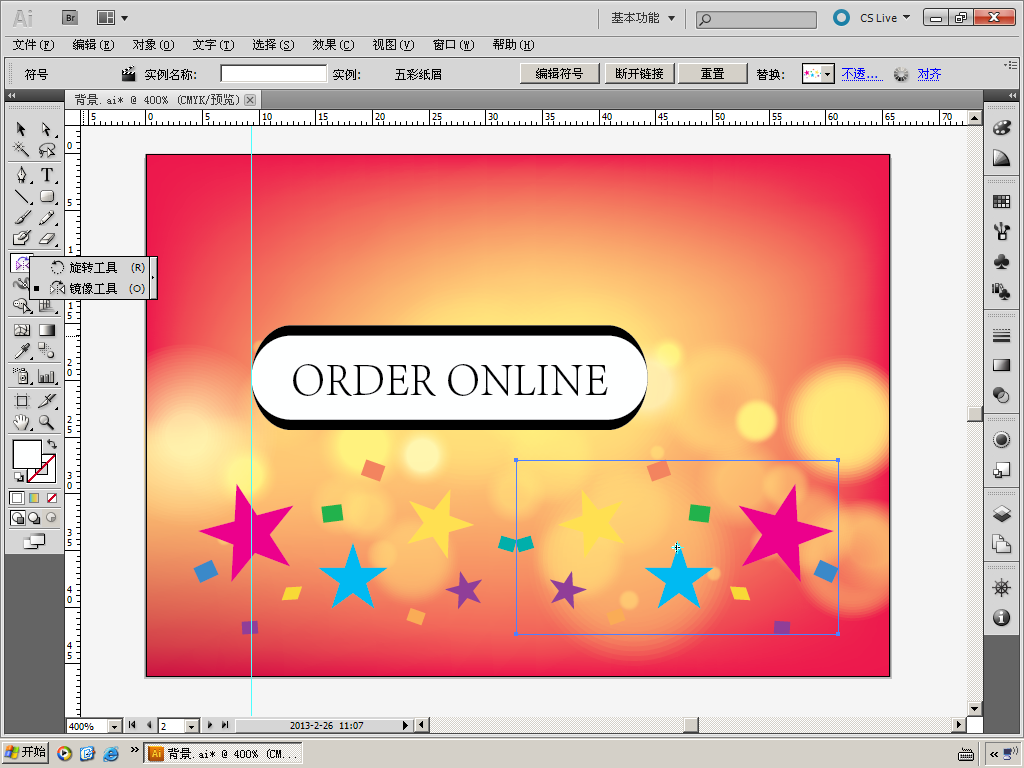The height and width of the screenshot is (768, 1024).
Task: Reset to default fill and stroke
Action: (18, 477)
